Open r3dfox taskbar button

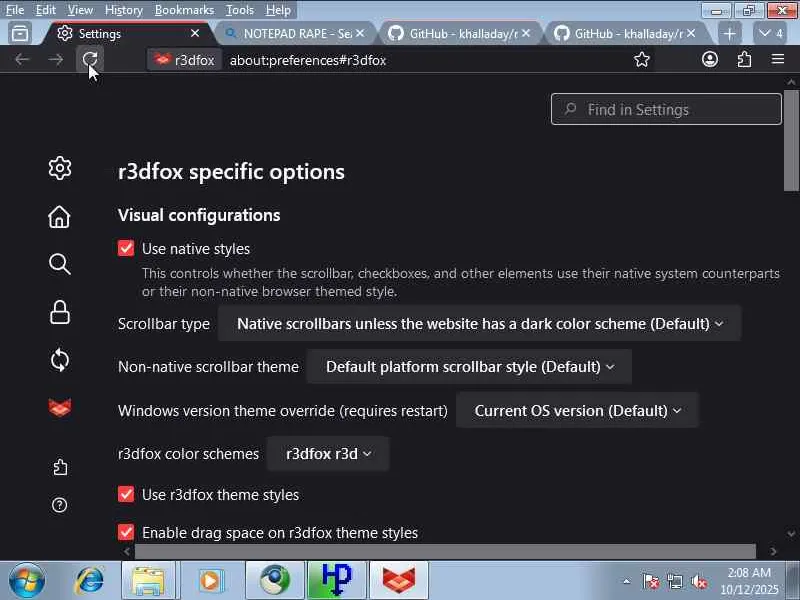click(398, 581)
